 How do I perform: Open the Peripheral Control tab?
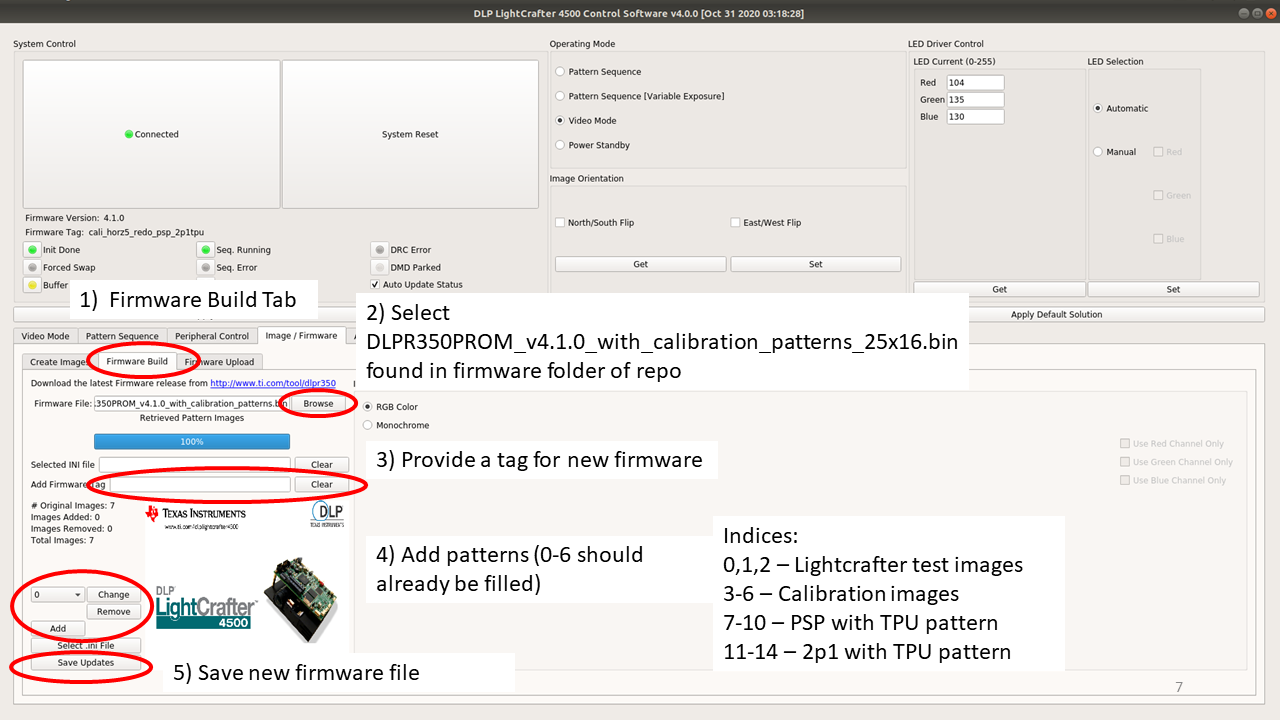point(211,336)
